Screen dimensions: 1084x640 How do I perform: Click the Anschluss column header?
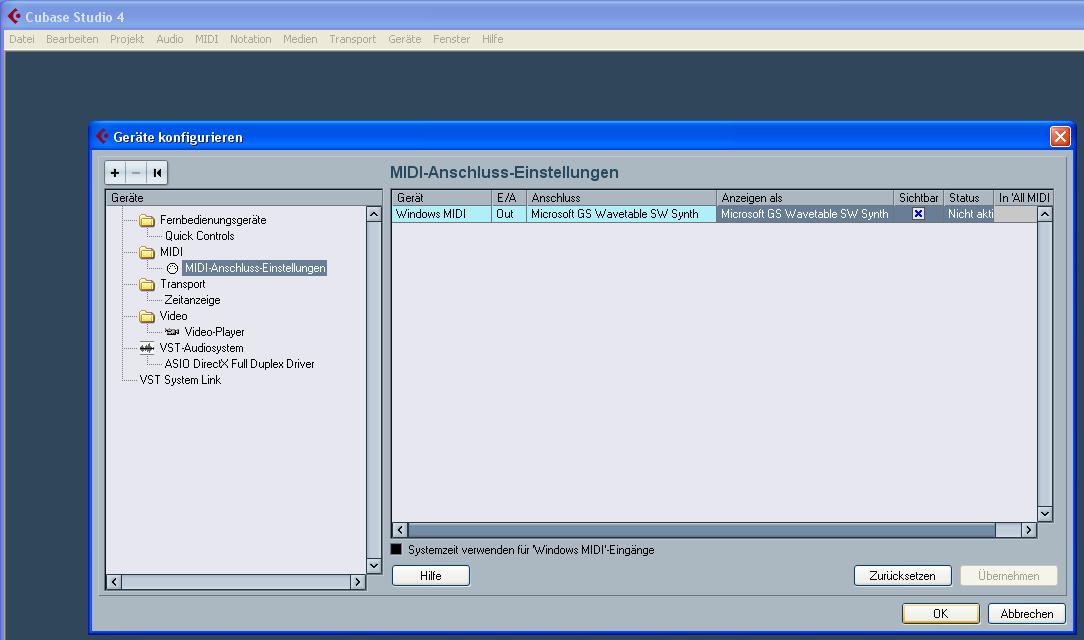pos(622,198)
